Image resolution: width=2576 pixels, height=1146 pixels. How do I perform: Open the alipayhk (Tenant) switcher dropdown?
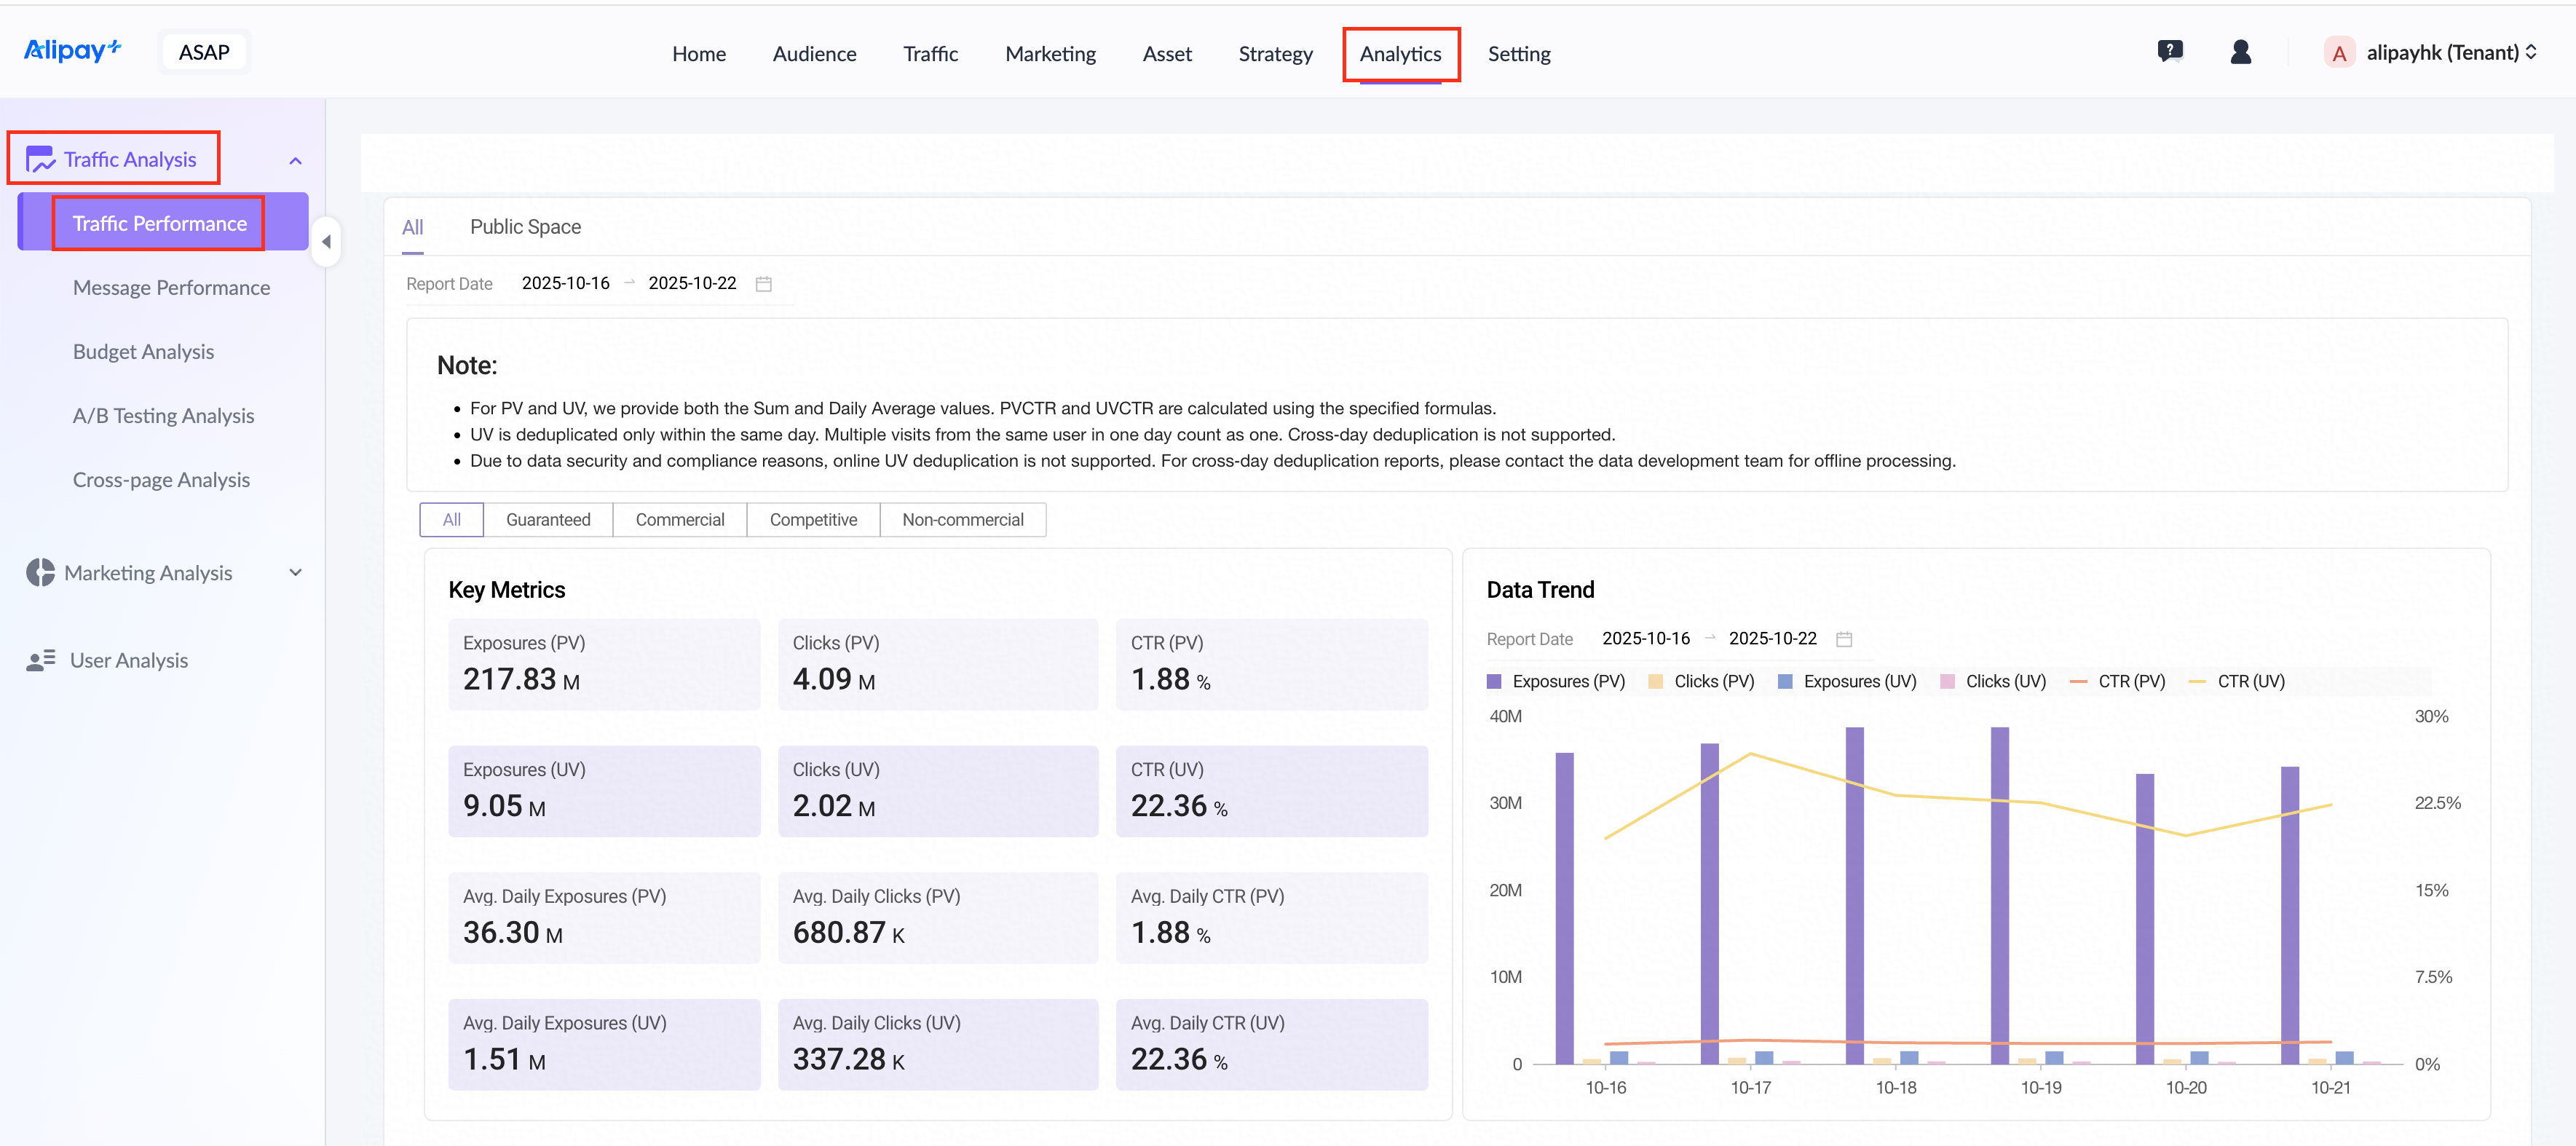pyautogui.click(x=2441, y=52)
